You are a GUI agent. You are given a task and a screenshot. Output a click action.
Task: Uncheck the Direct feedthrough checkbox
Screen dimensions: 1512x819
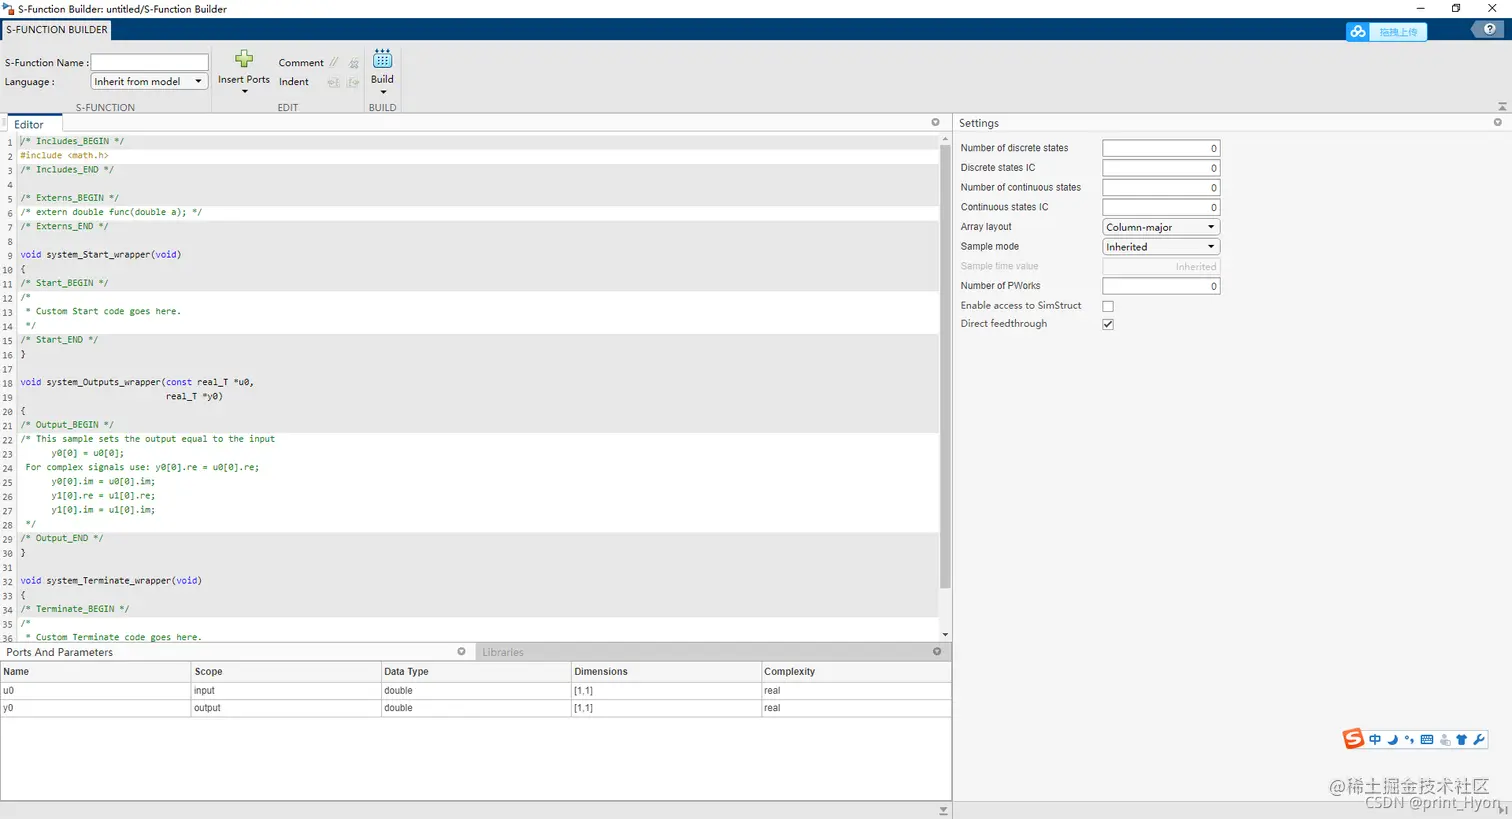pos(1108,324)
